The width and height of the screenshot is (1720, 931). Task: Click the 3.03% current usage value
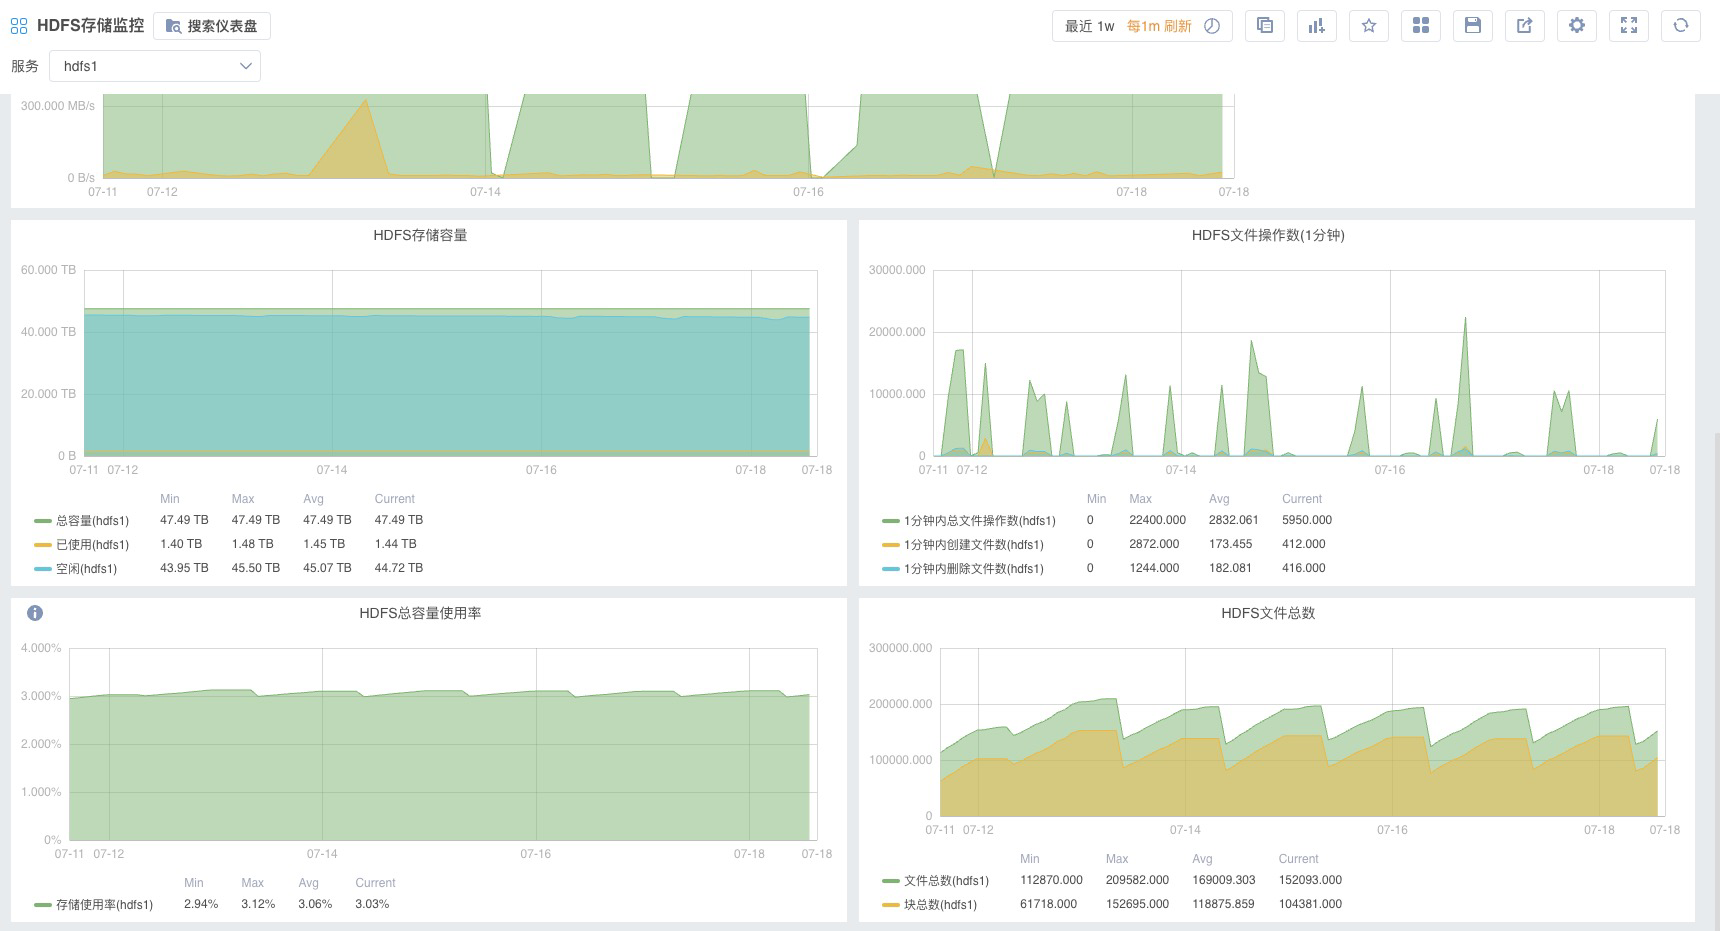tap(372, 904)
